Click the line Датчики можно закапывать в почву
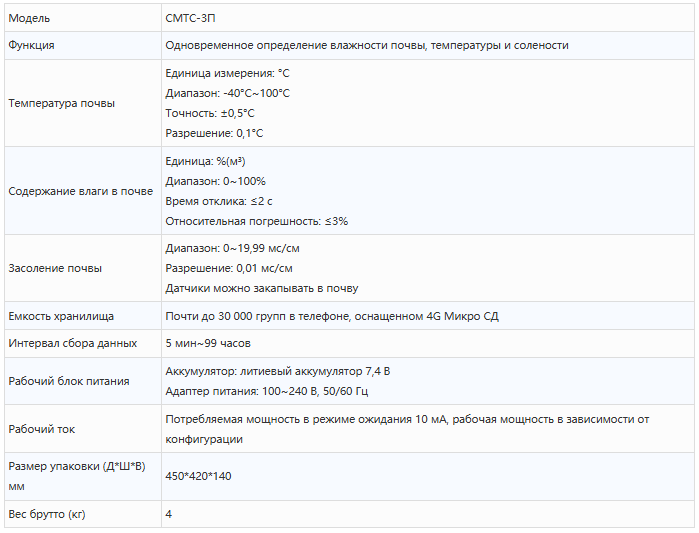The image size is (699, 533). tap(261, 288)
